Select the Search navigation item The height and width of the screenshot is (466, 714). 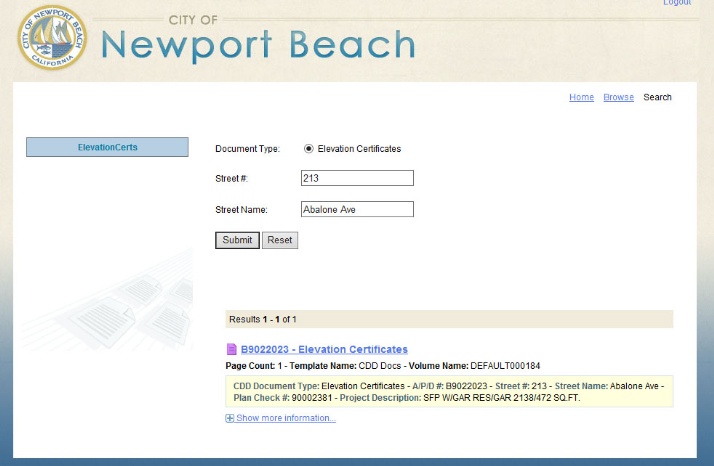pos(657,97)
